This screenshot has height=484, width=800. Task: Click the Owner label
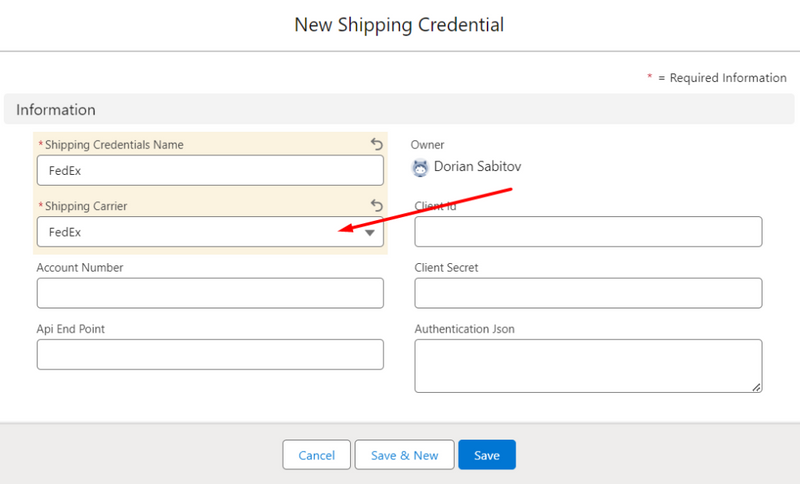(428, 145)
